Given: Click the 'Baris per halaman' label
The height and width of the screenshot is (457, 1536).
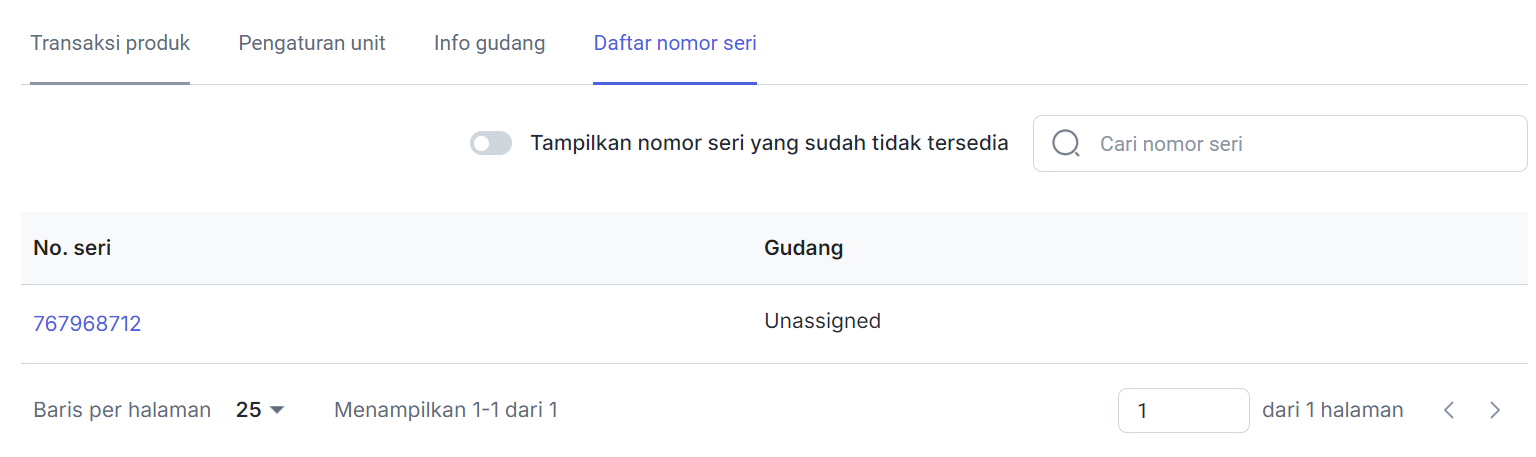Looking at the screenshot, I should [x=122, y=410].
